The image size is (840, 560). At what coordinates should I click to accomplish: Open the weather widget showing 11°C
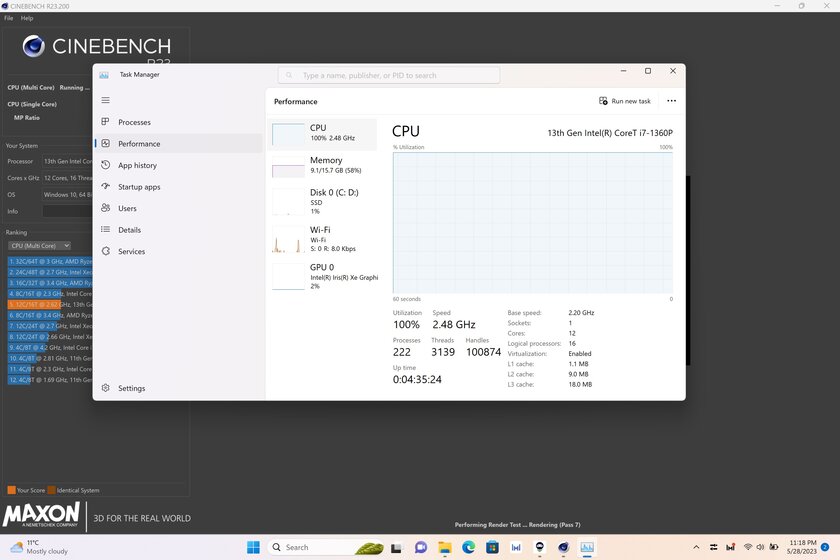[x=40, y=547]
